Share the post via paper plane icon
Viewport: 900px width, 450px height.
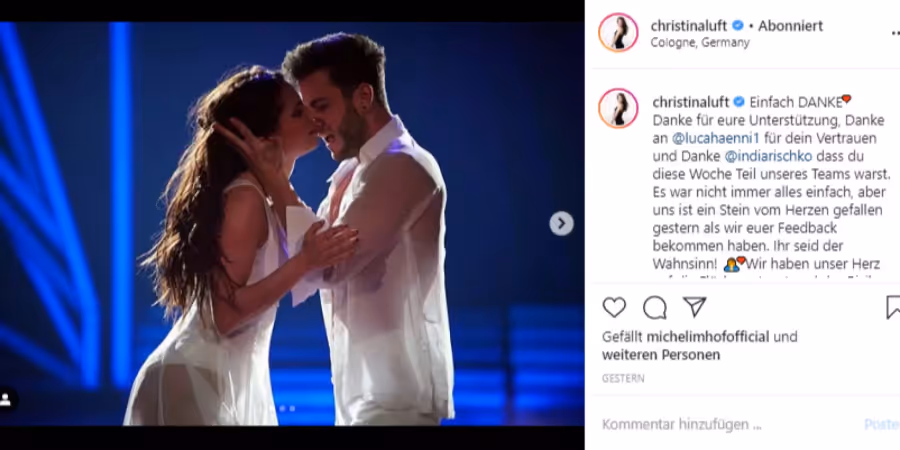[x=695, y=307]
